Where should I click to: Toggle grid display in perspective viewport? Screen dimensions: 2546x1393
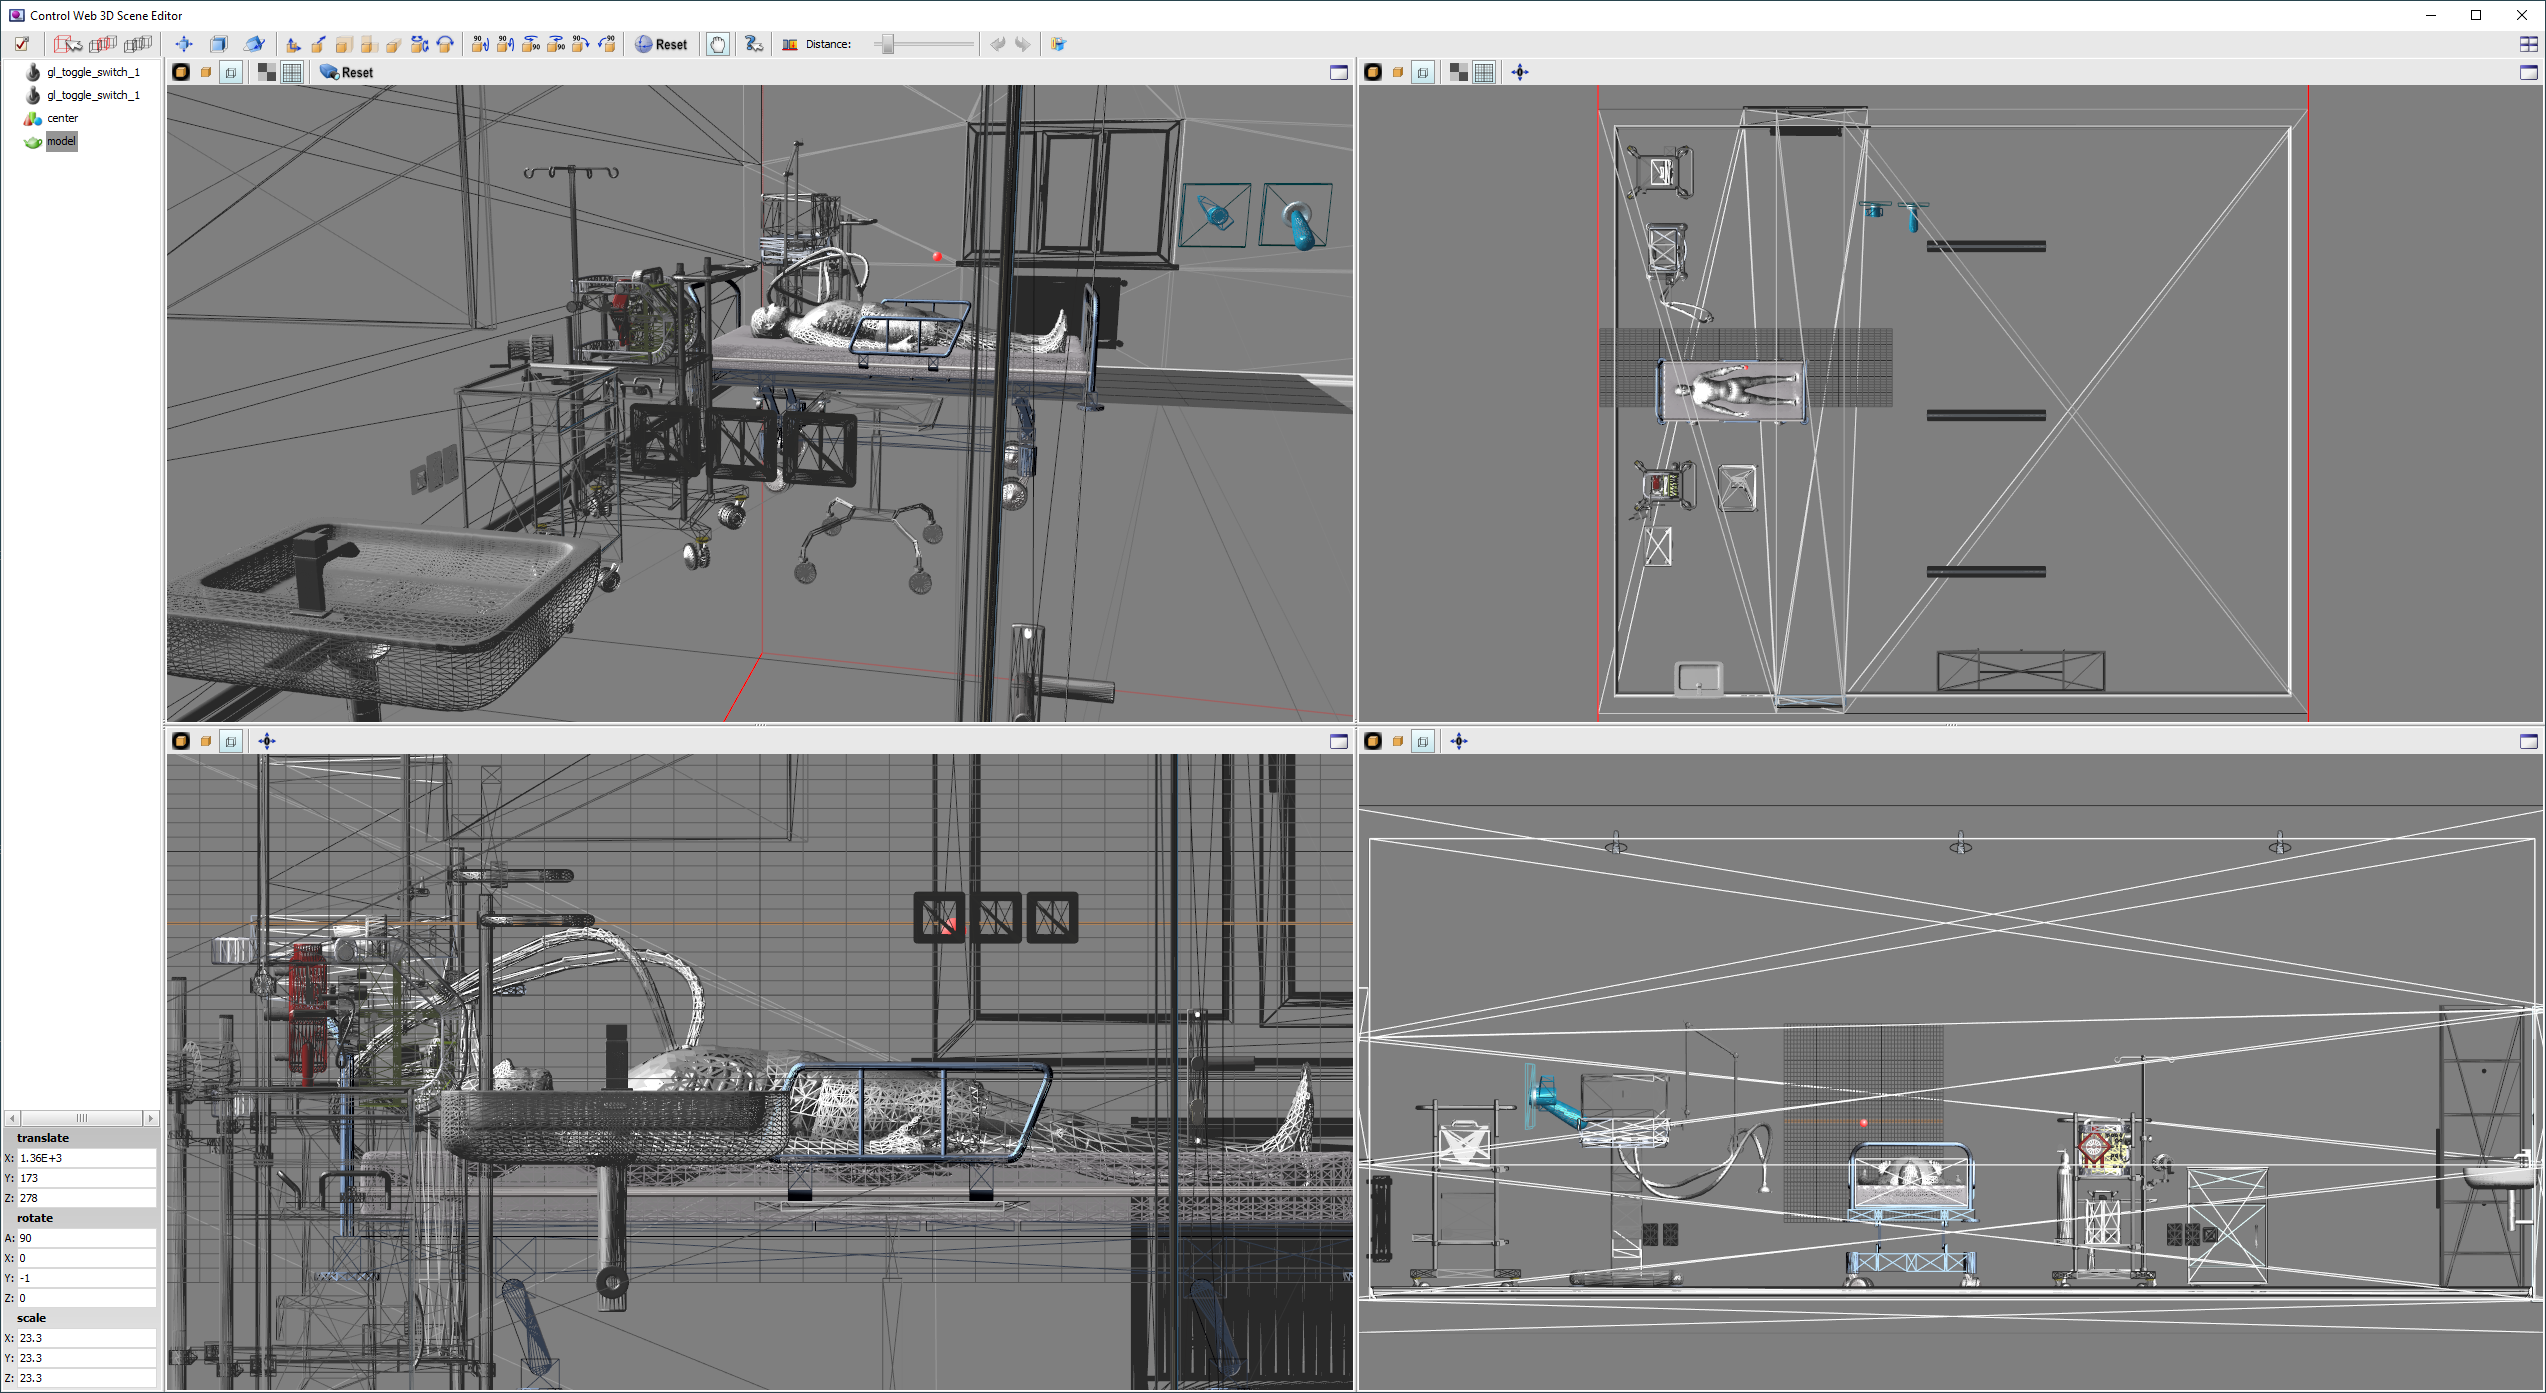pyautogui.click(x=292, y=72)
